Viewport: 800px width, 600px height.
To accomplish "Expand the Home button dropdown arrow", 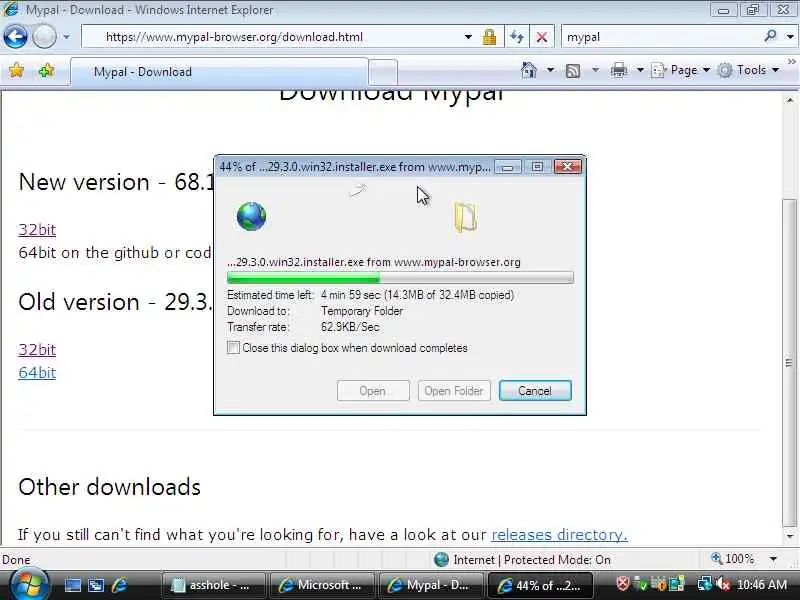I will [x=550, y=70].
